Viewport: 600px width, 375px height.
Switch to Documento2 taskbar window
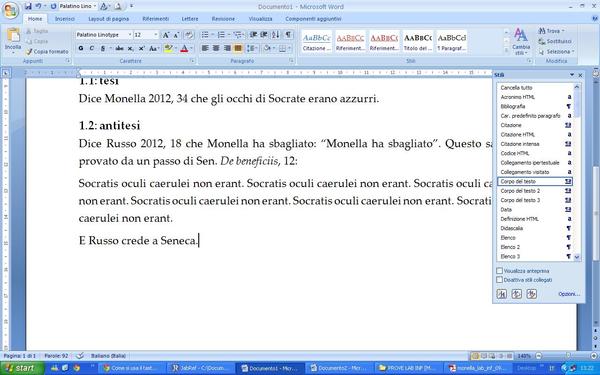coord(338,368)
